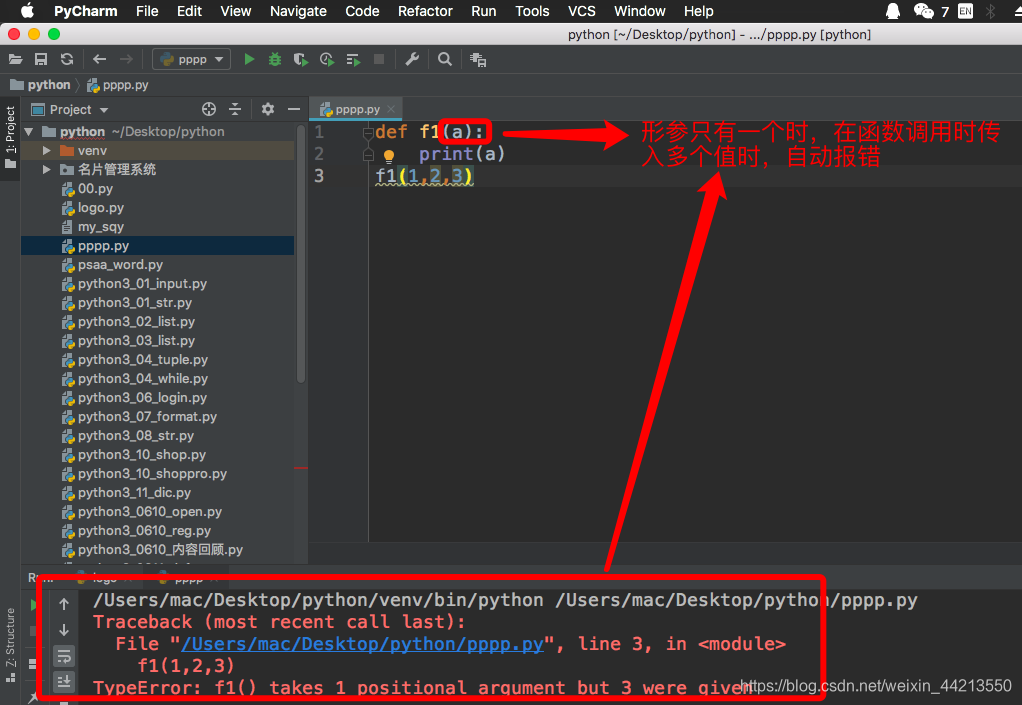
Task: Open the pppp run configuration dropdown
Action: [192, 59]
